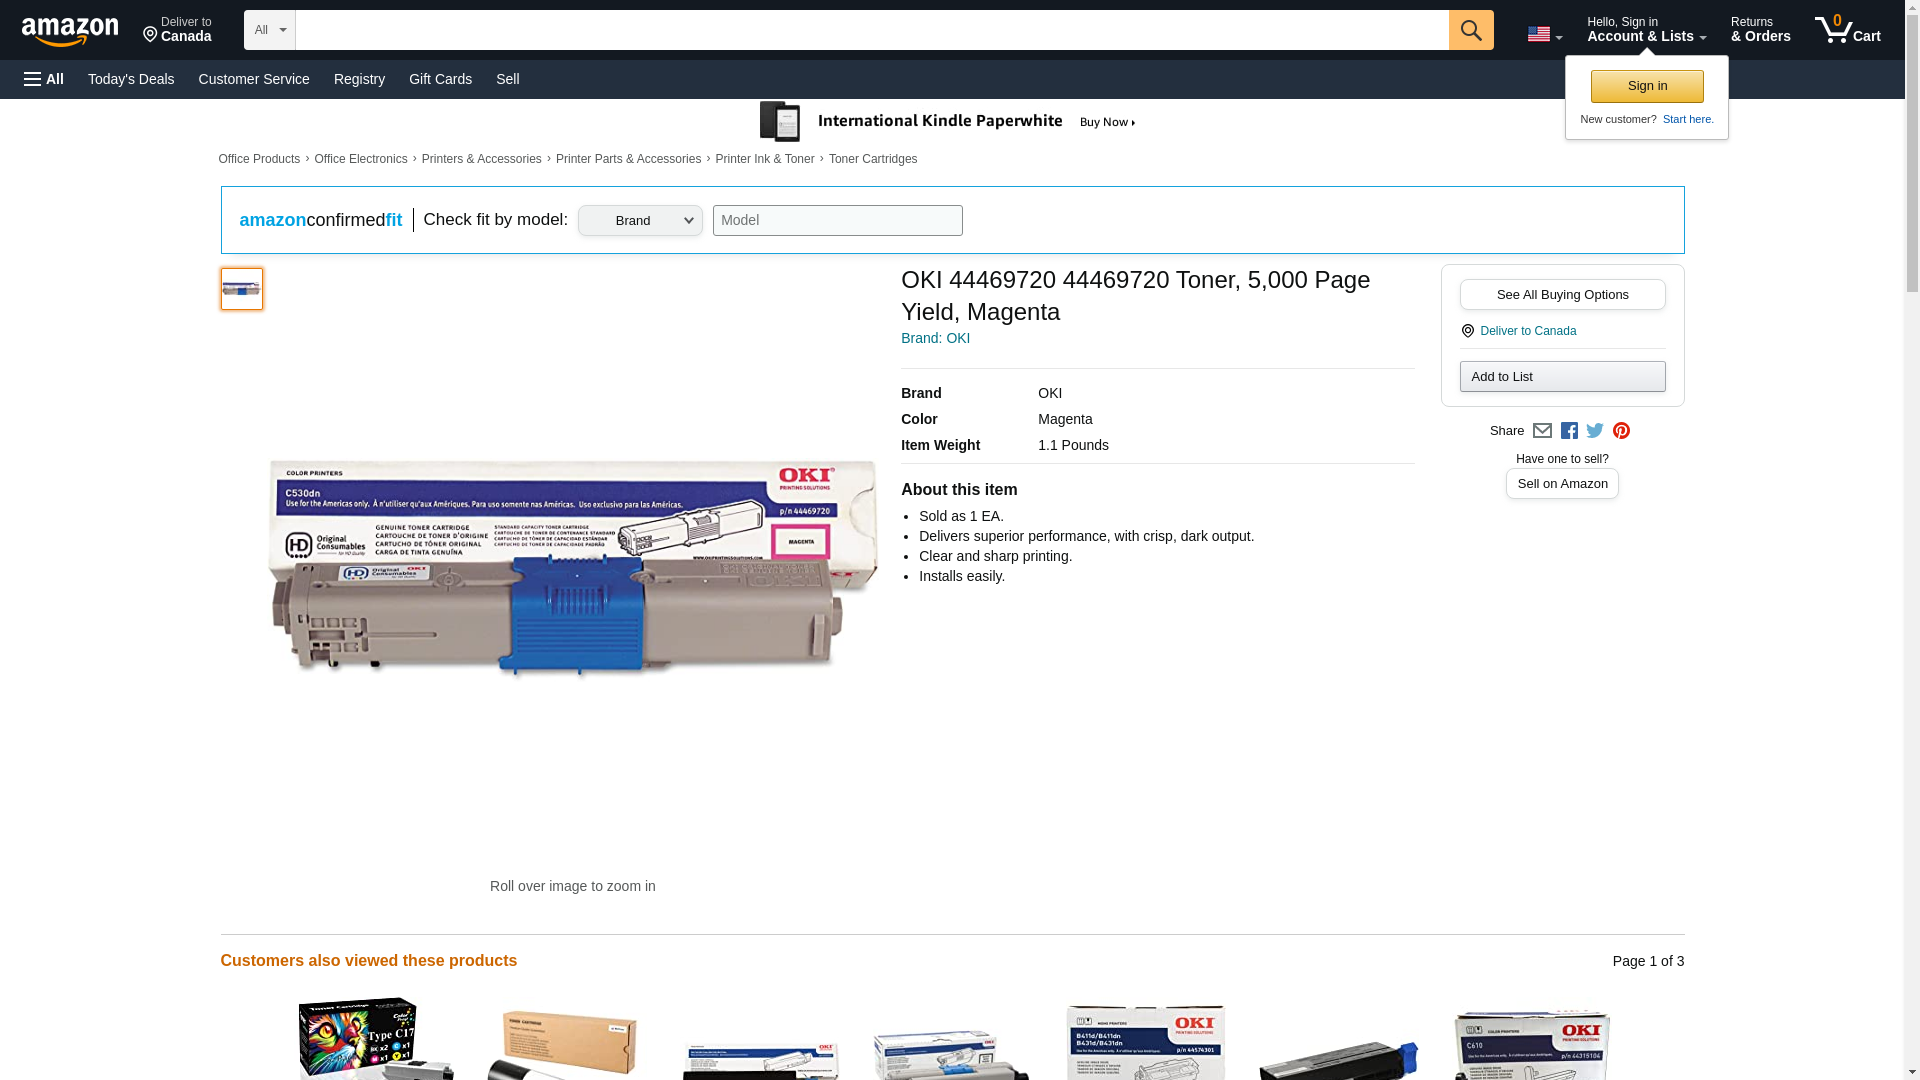Open the All hamburger menu

44,79
